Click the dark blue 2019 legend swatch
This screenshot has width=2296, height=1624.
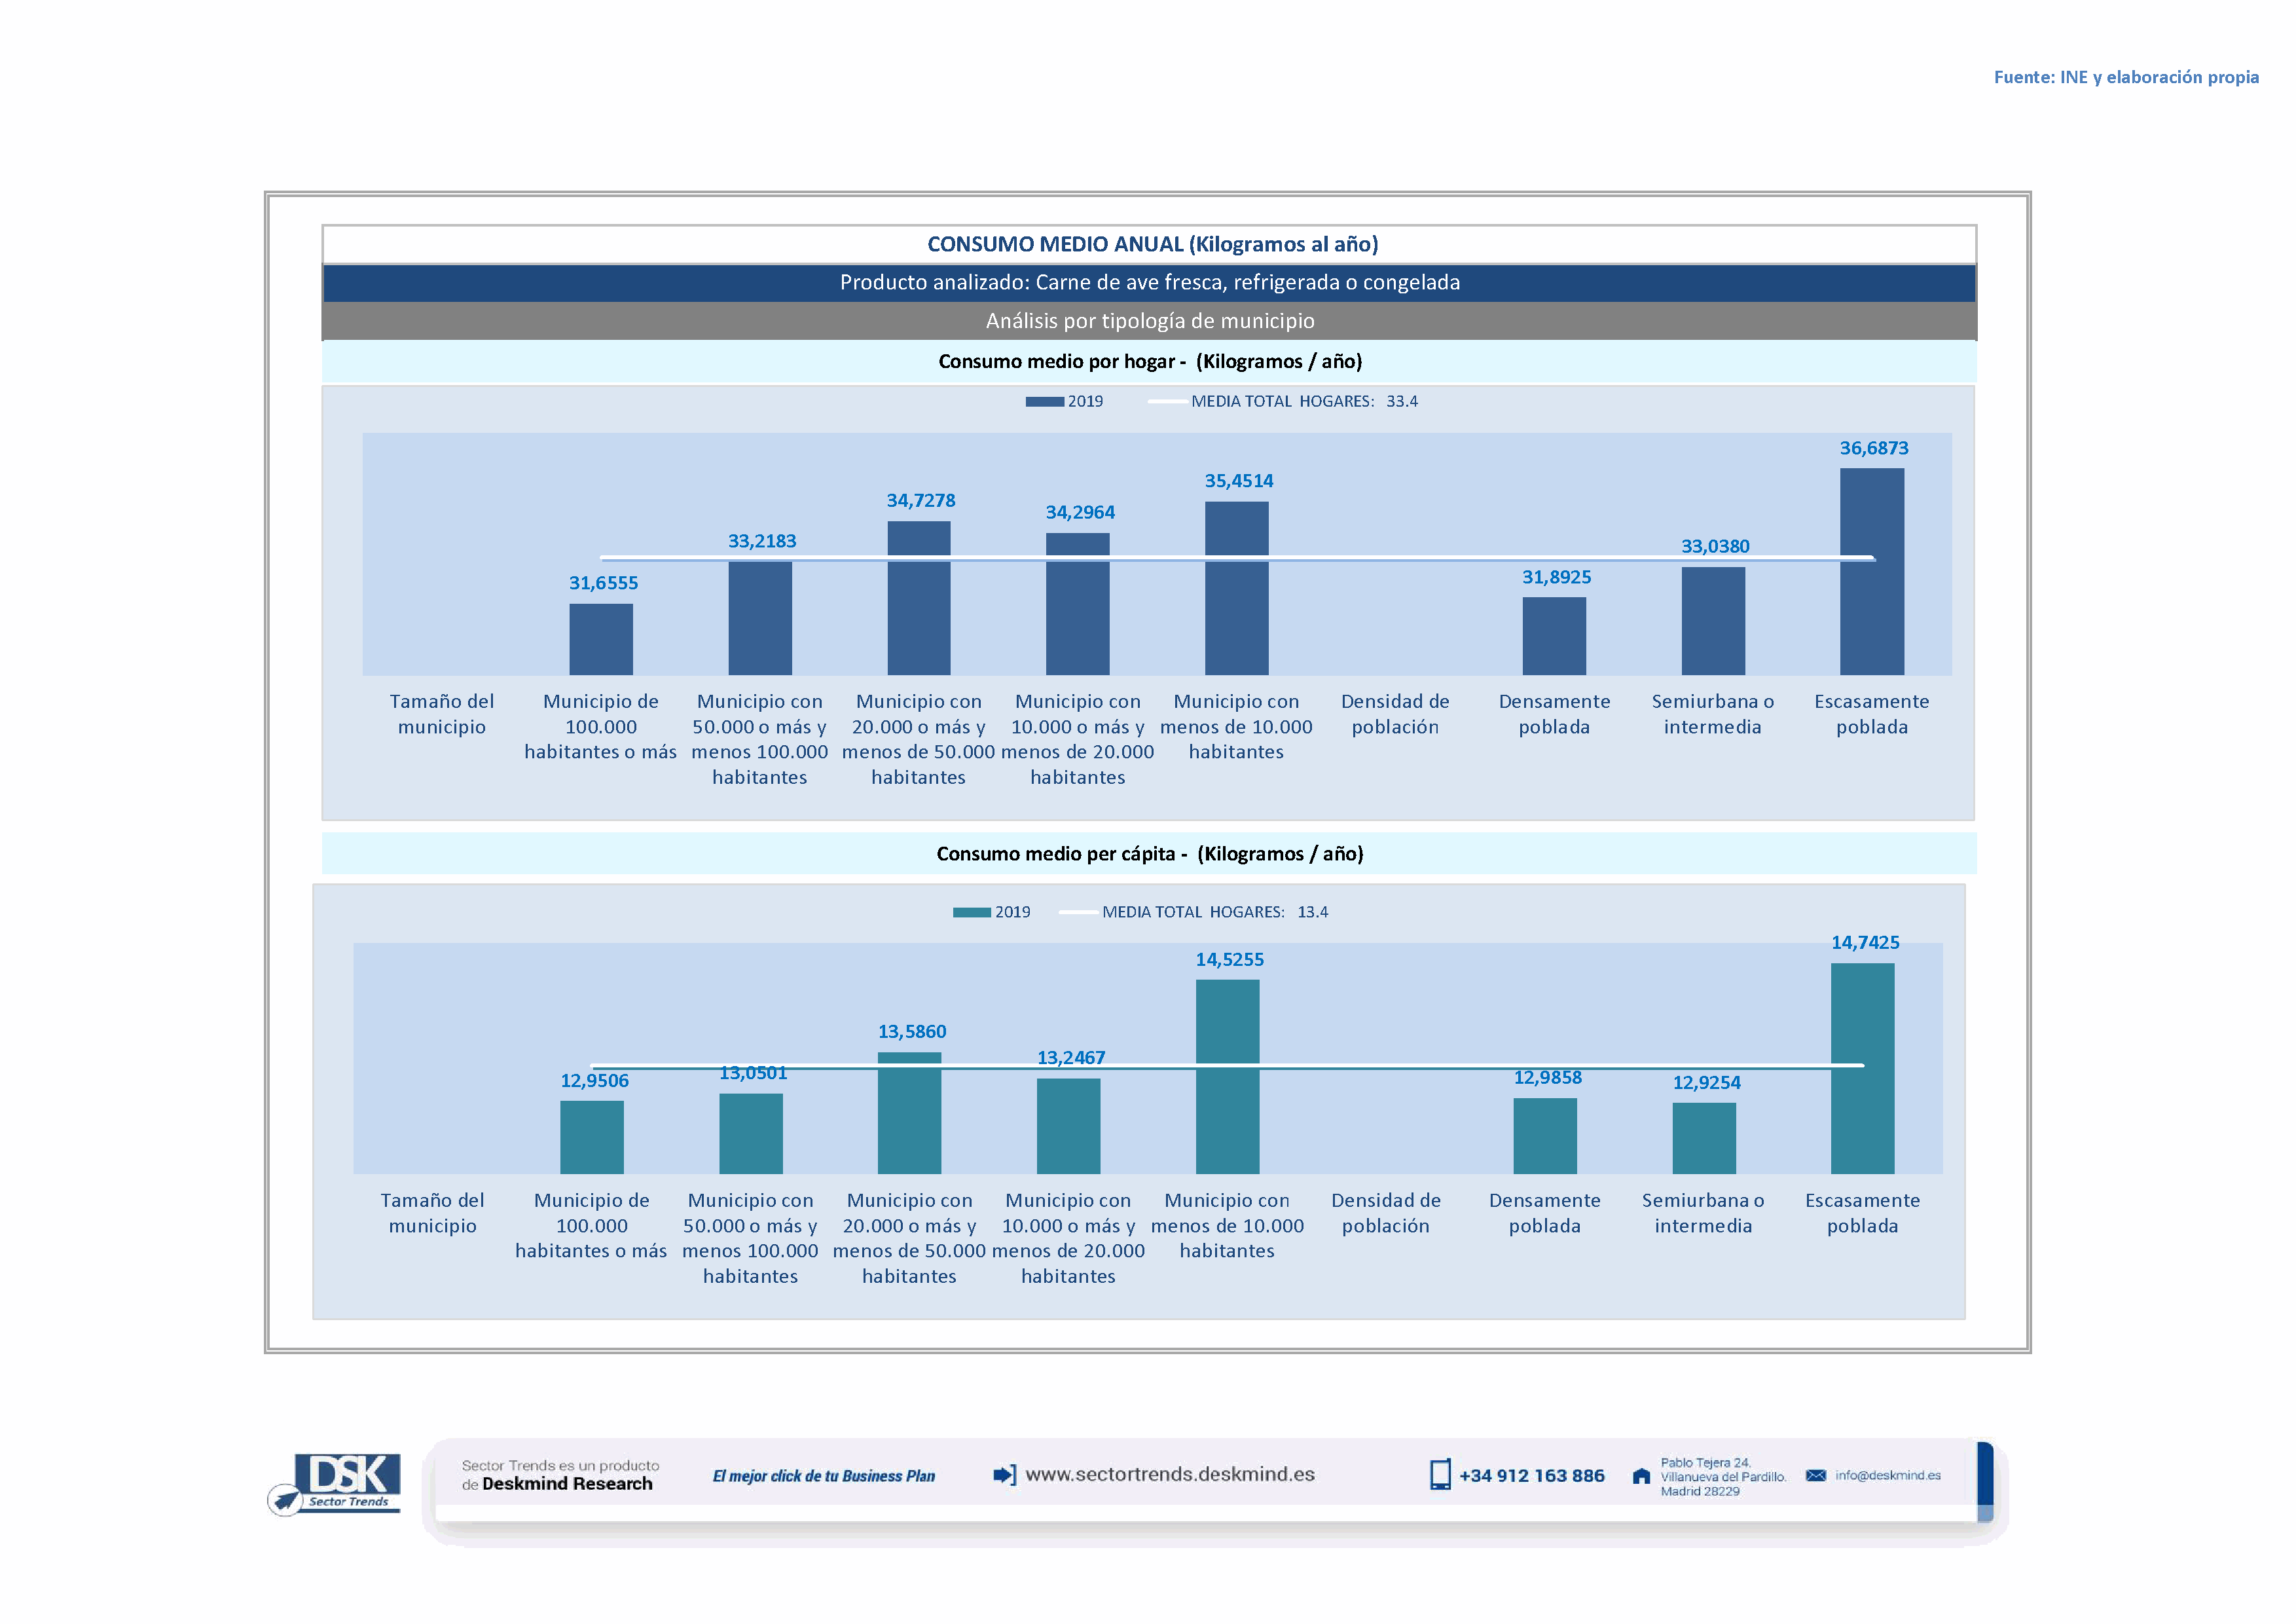(1044, 402)
